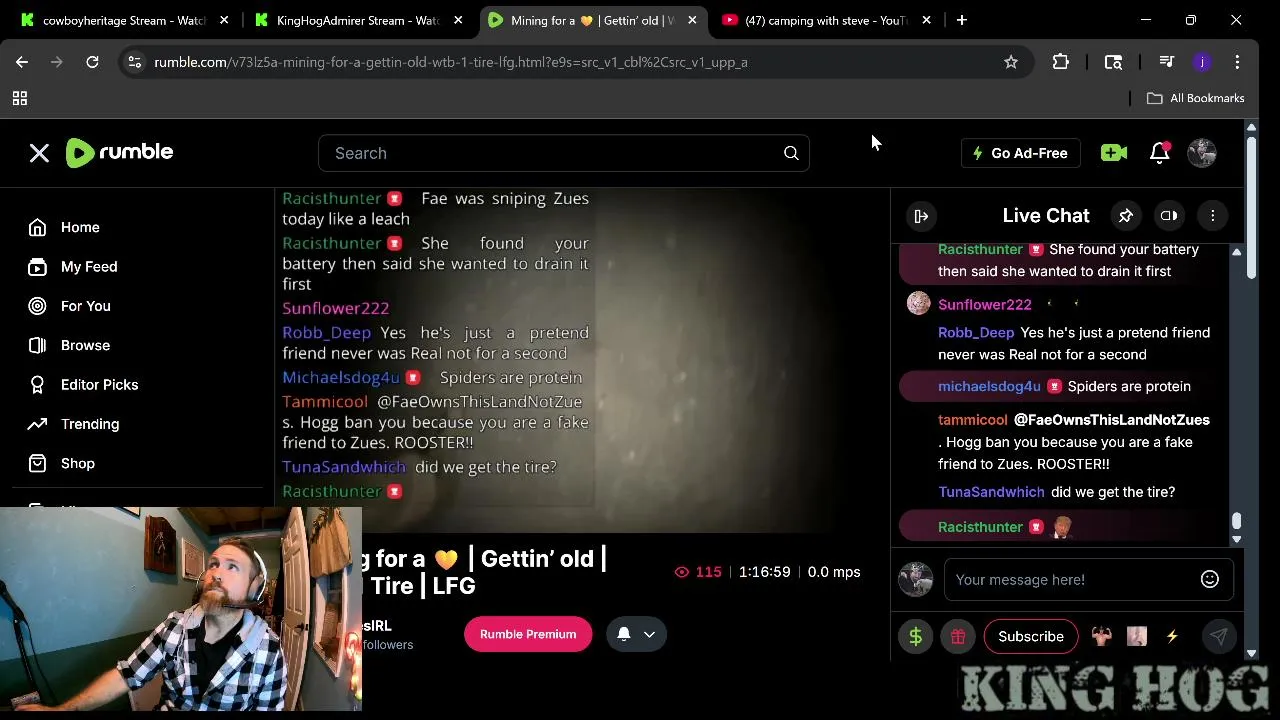The height and width of the screenshot is (720, 1280).
Task: Click the gift subscription icon
Action: click(957, 636)
